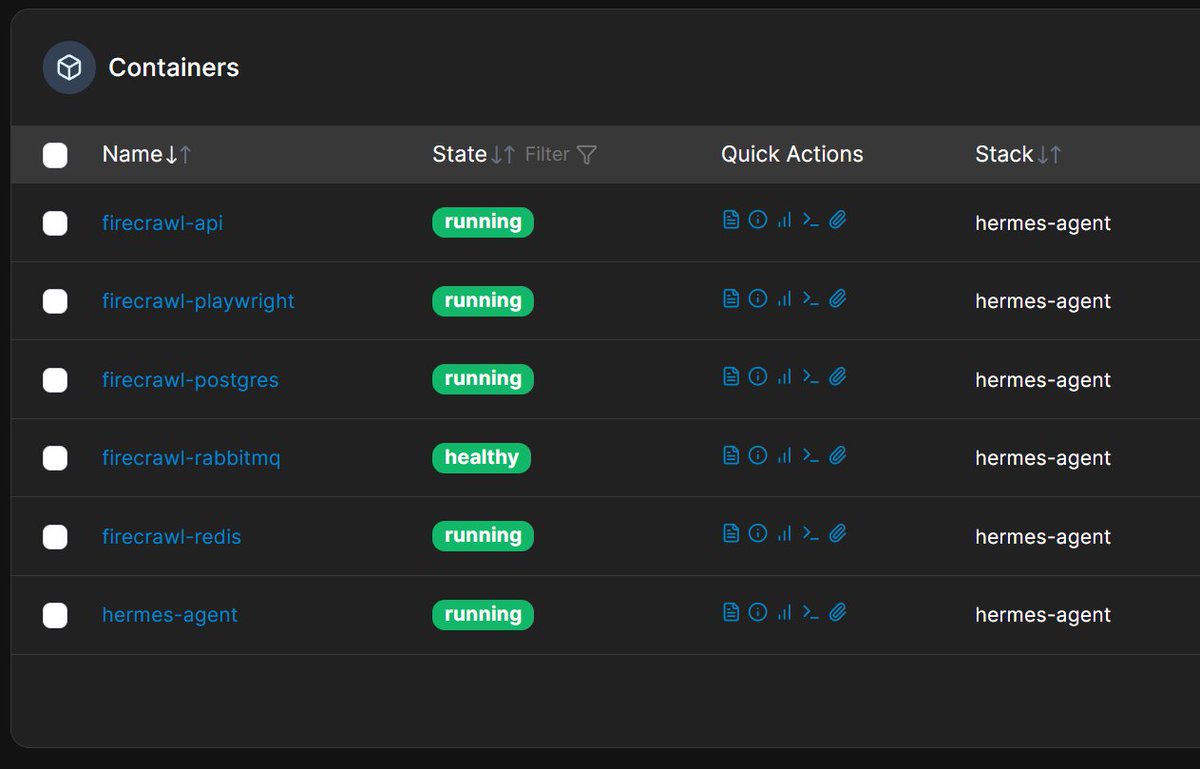Open stats icon for firecrawl-rabbitmq
The width and height of the screenshot is (1200, 769).
784,455
